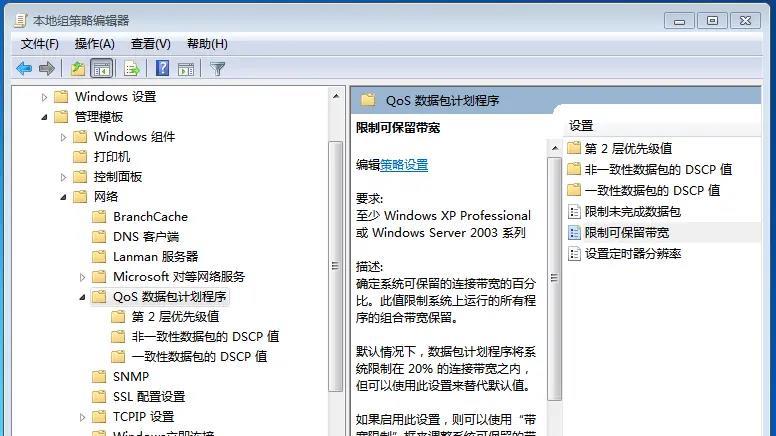Open 一致性数据包的 DSCP 值 in settings list
The width and height of the screenshot is (776, 436).
pyautogui.click(x=652, y=191)
